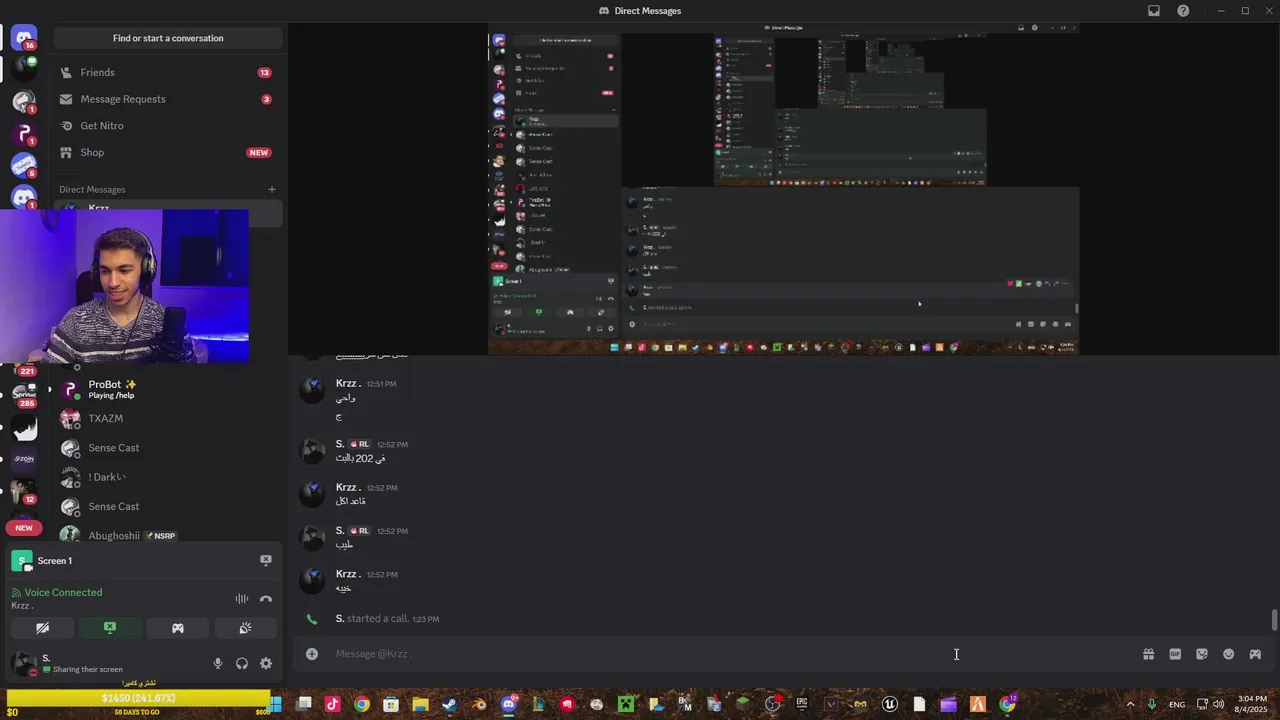The image size is (1280, 720).
Task: Click the create DM plus icon
Action: click(x=271, y=189)
